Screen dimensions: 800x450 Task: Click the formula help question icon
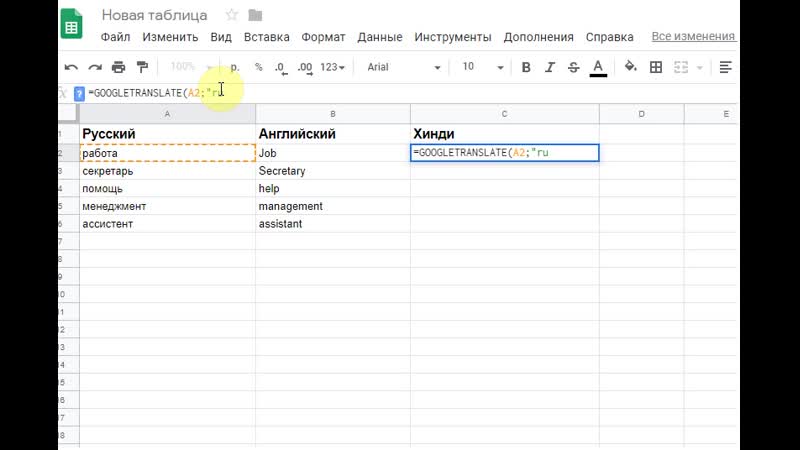79,94
